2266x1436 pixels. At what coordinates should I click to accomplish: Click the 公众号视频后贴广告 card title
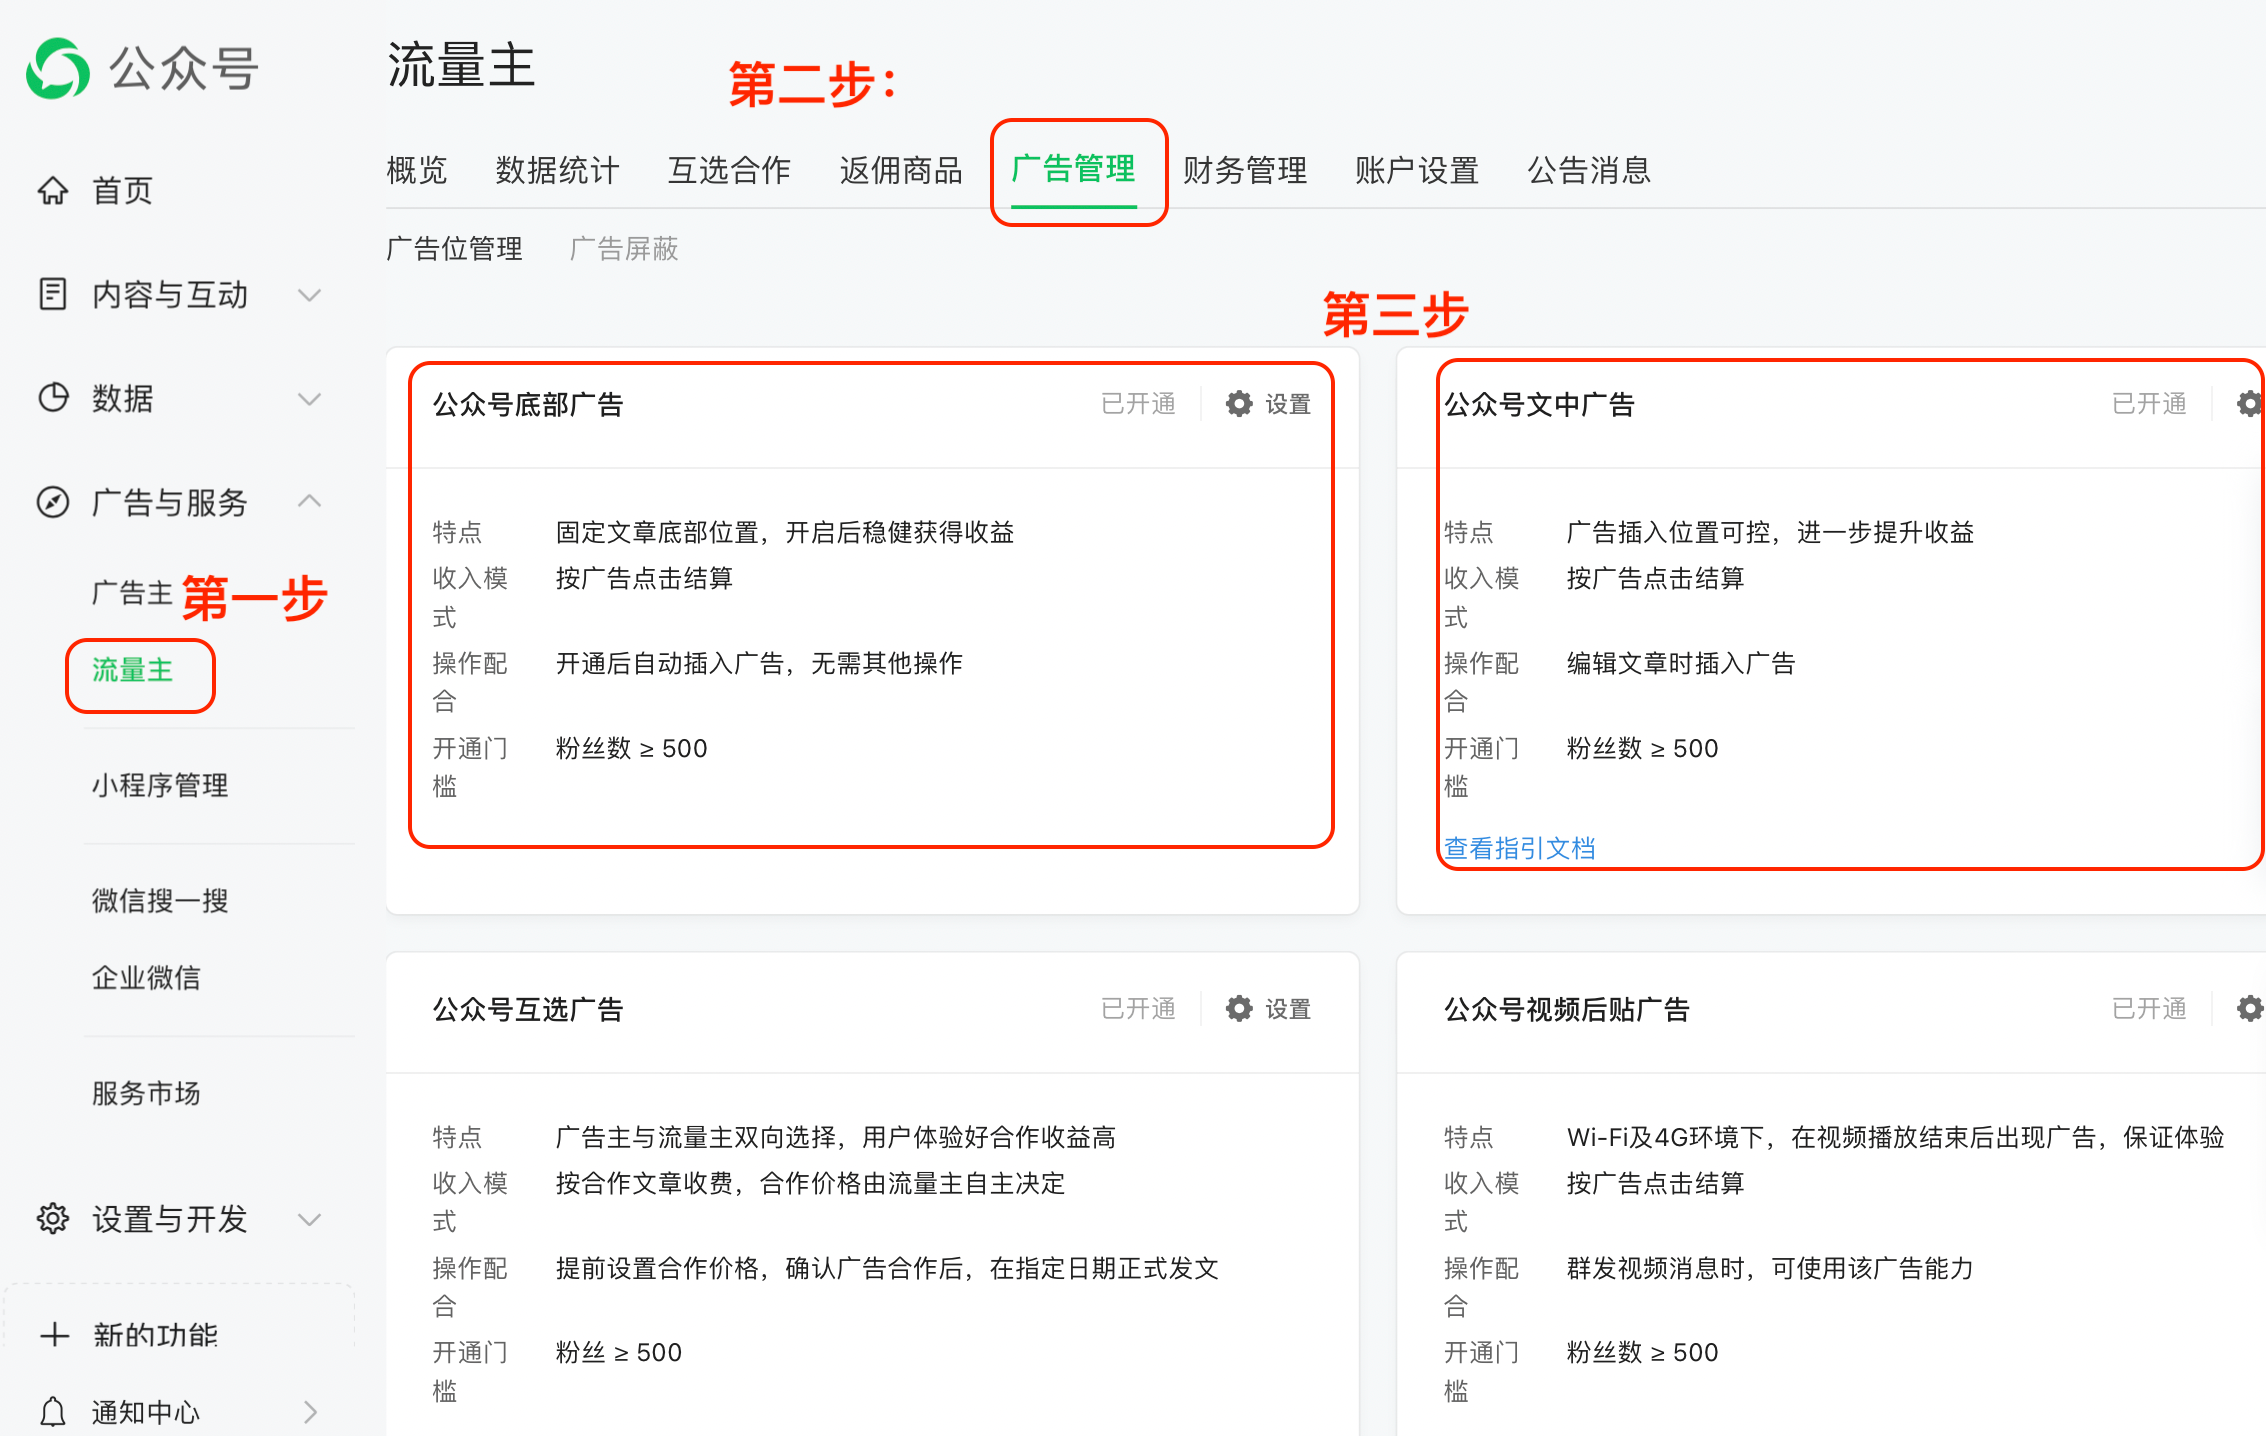pyautogui.click(x=1567, y=1009)
